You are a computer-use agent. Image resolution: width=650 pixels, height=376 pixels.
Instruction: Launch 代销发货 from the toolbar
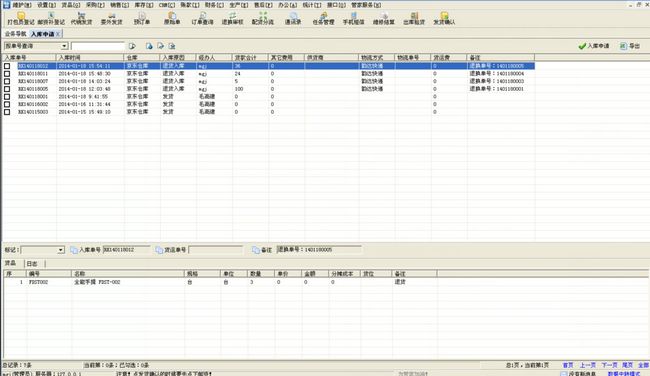pos(81,19)
